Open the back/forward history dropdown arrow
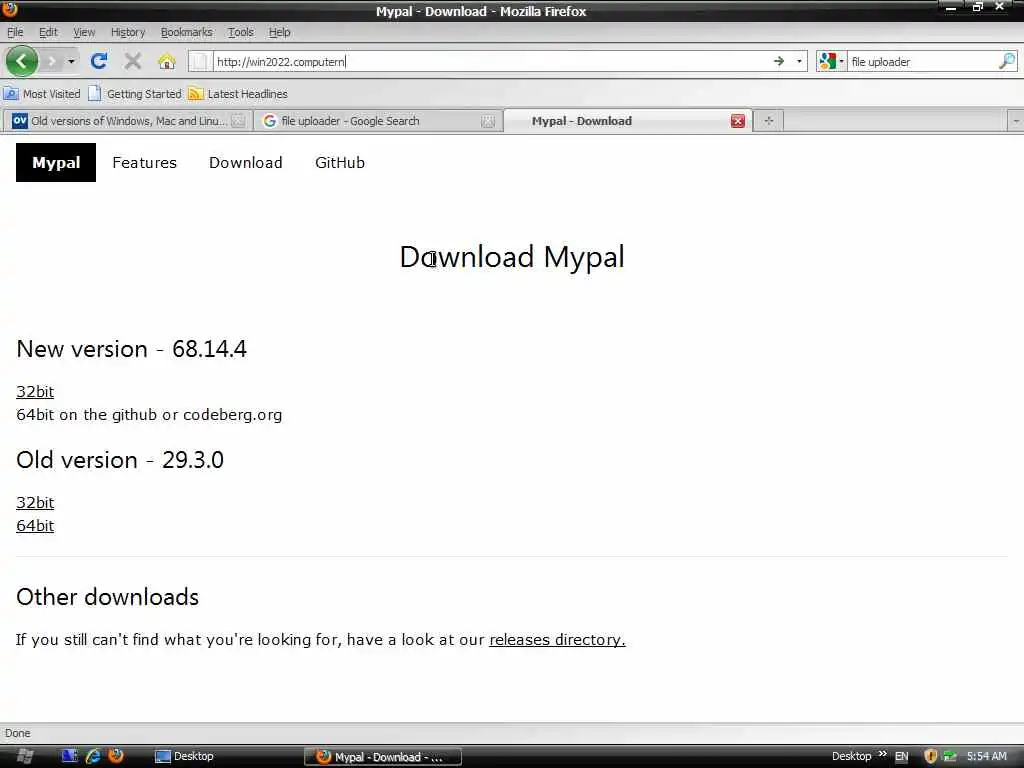 (71, 61)
